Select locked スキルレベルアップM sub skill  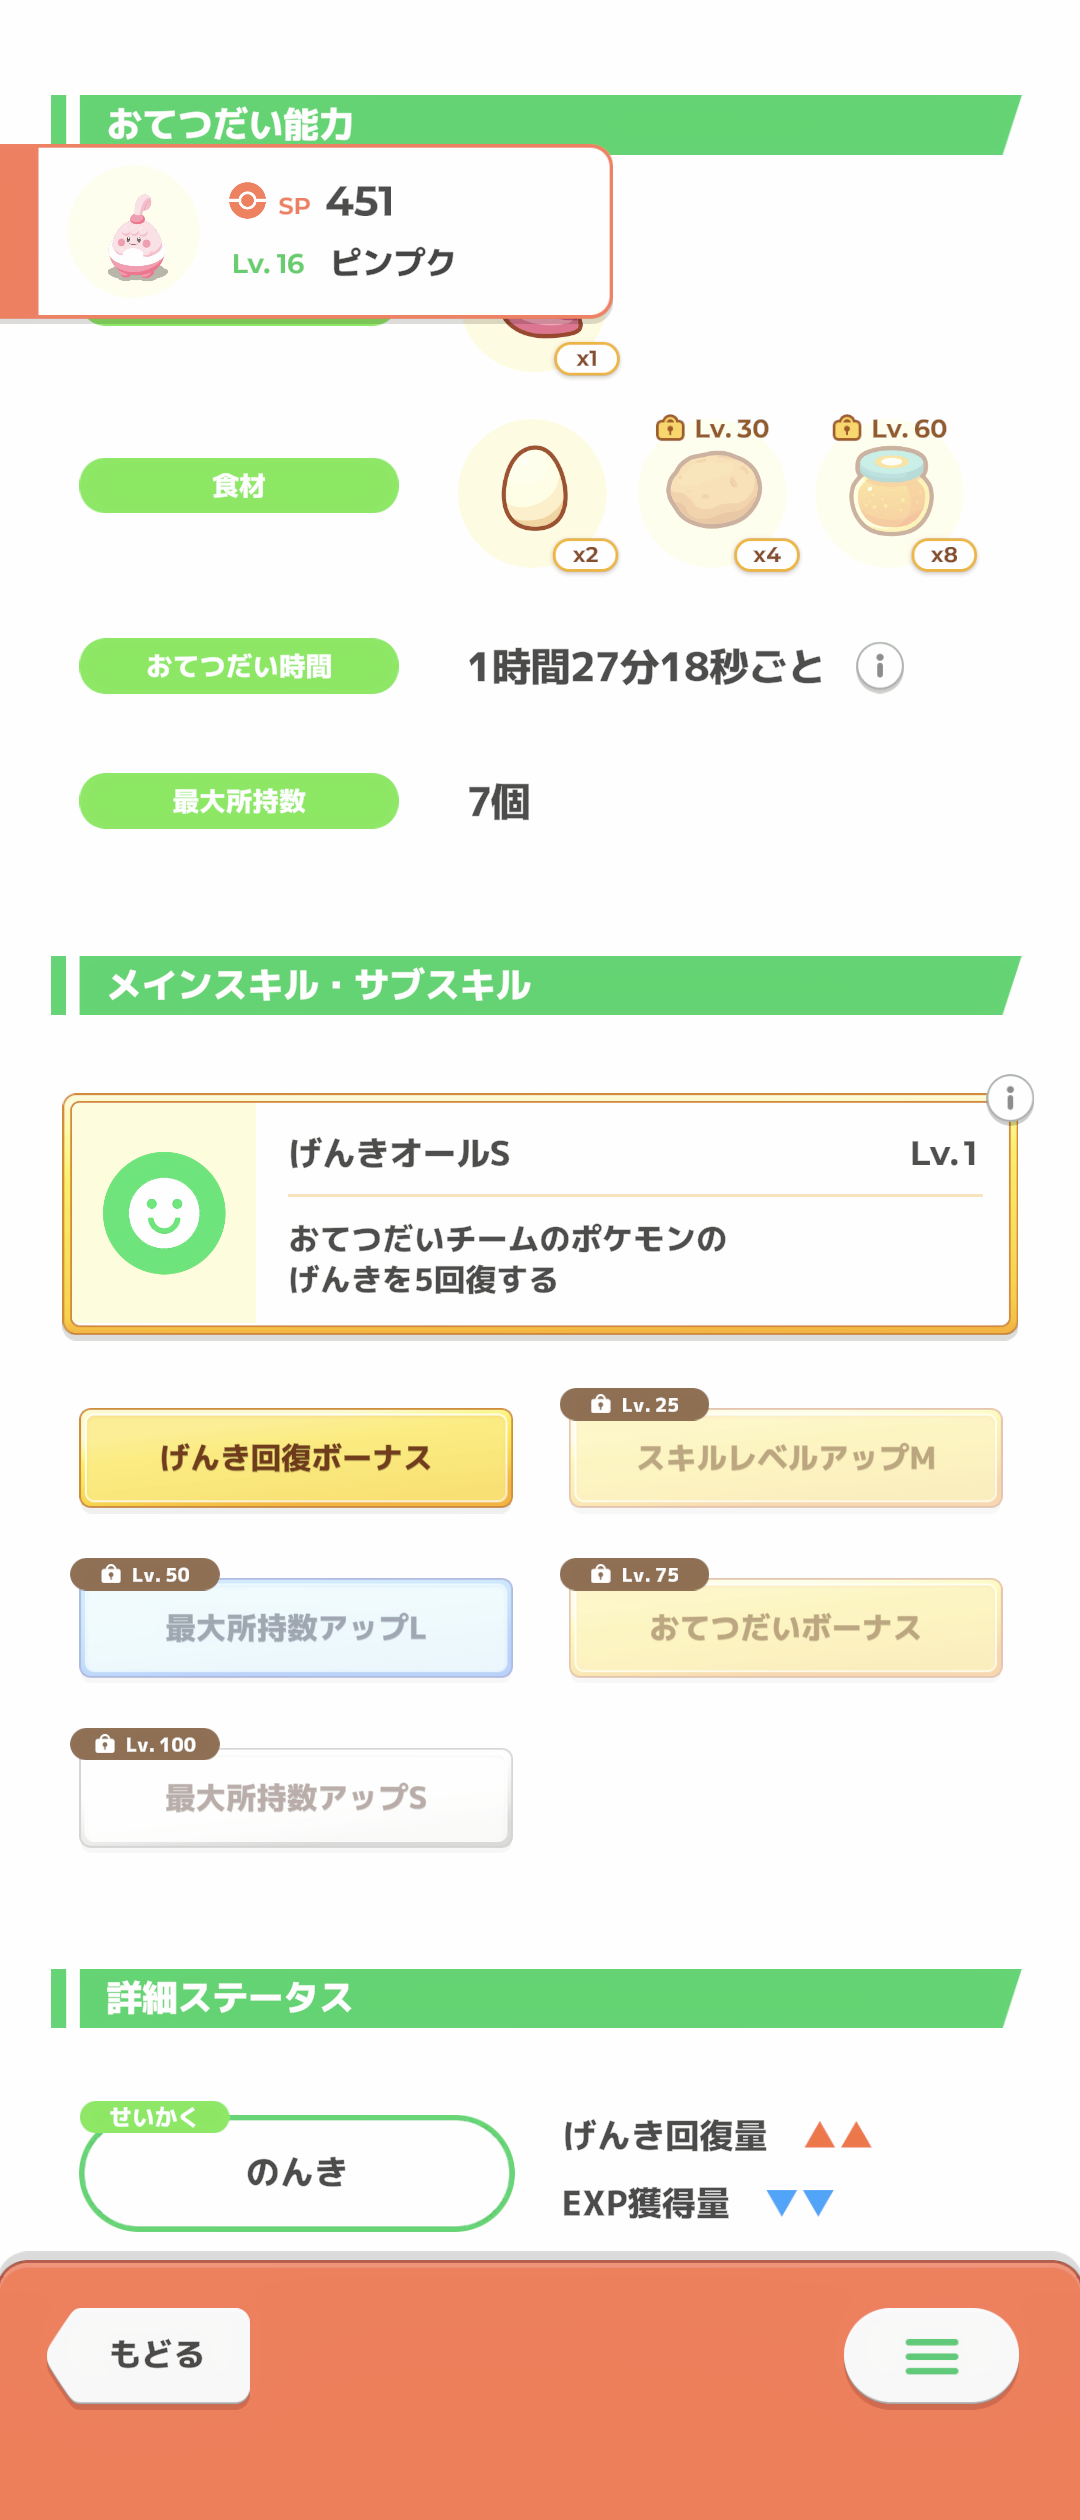(x=786, y=1458)
